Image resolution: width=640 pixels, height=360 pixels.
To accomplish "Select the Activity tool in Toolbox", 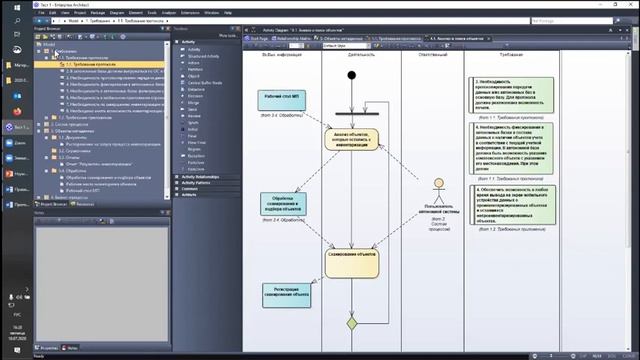I will [x=194, y=49].
